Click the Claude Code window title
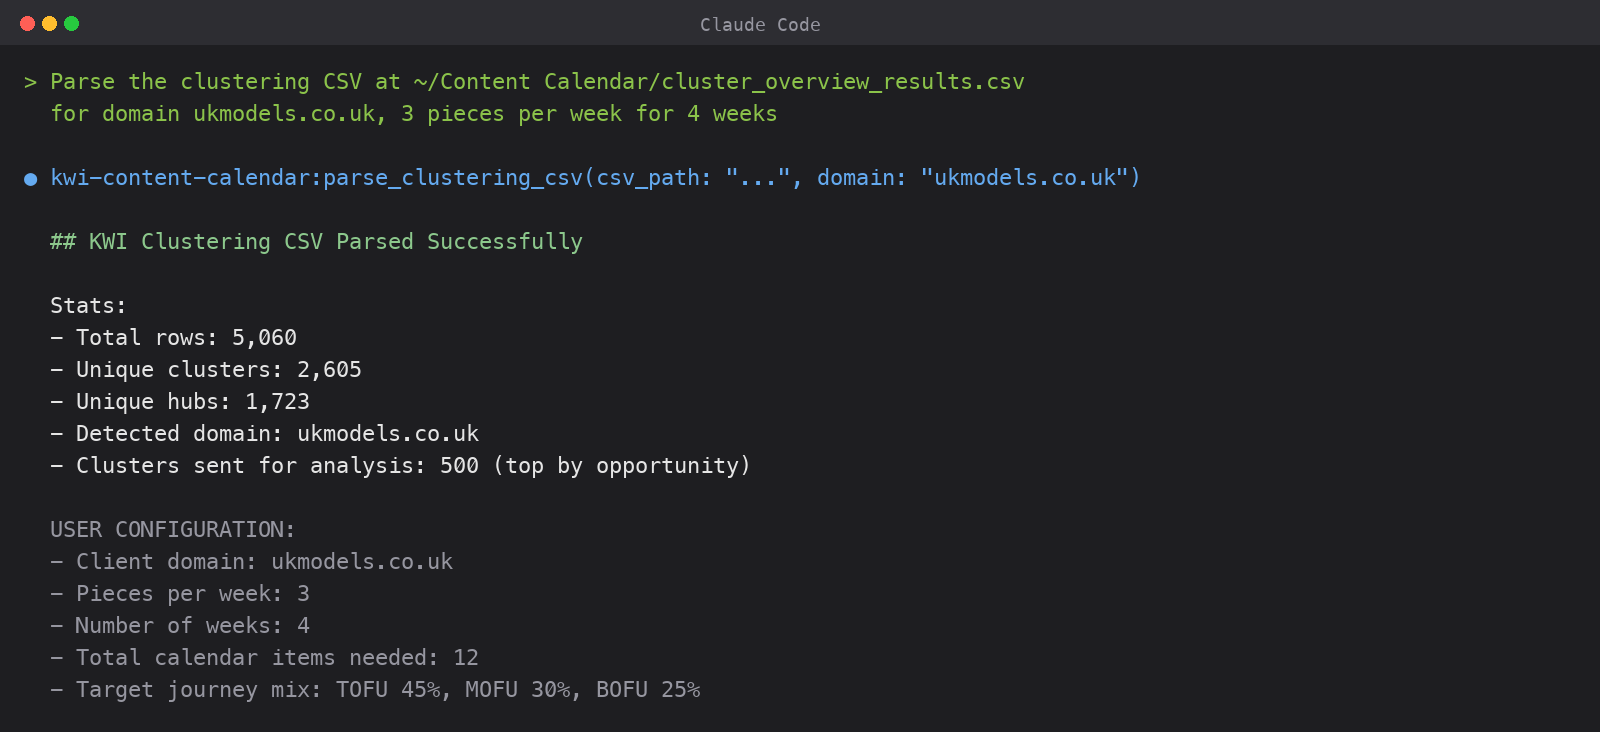1600x732 pixels. point(760,25)
